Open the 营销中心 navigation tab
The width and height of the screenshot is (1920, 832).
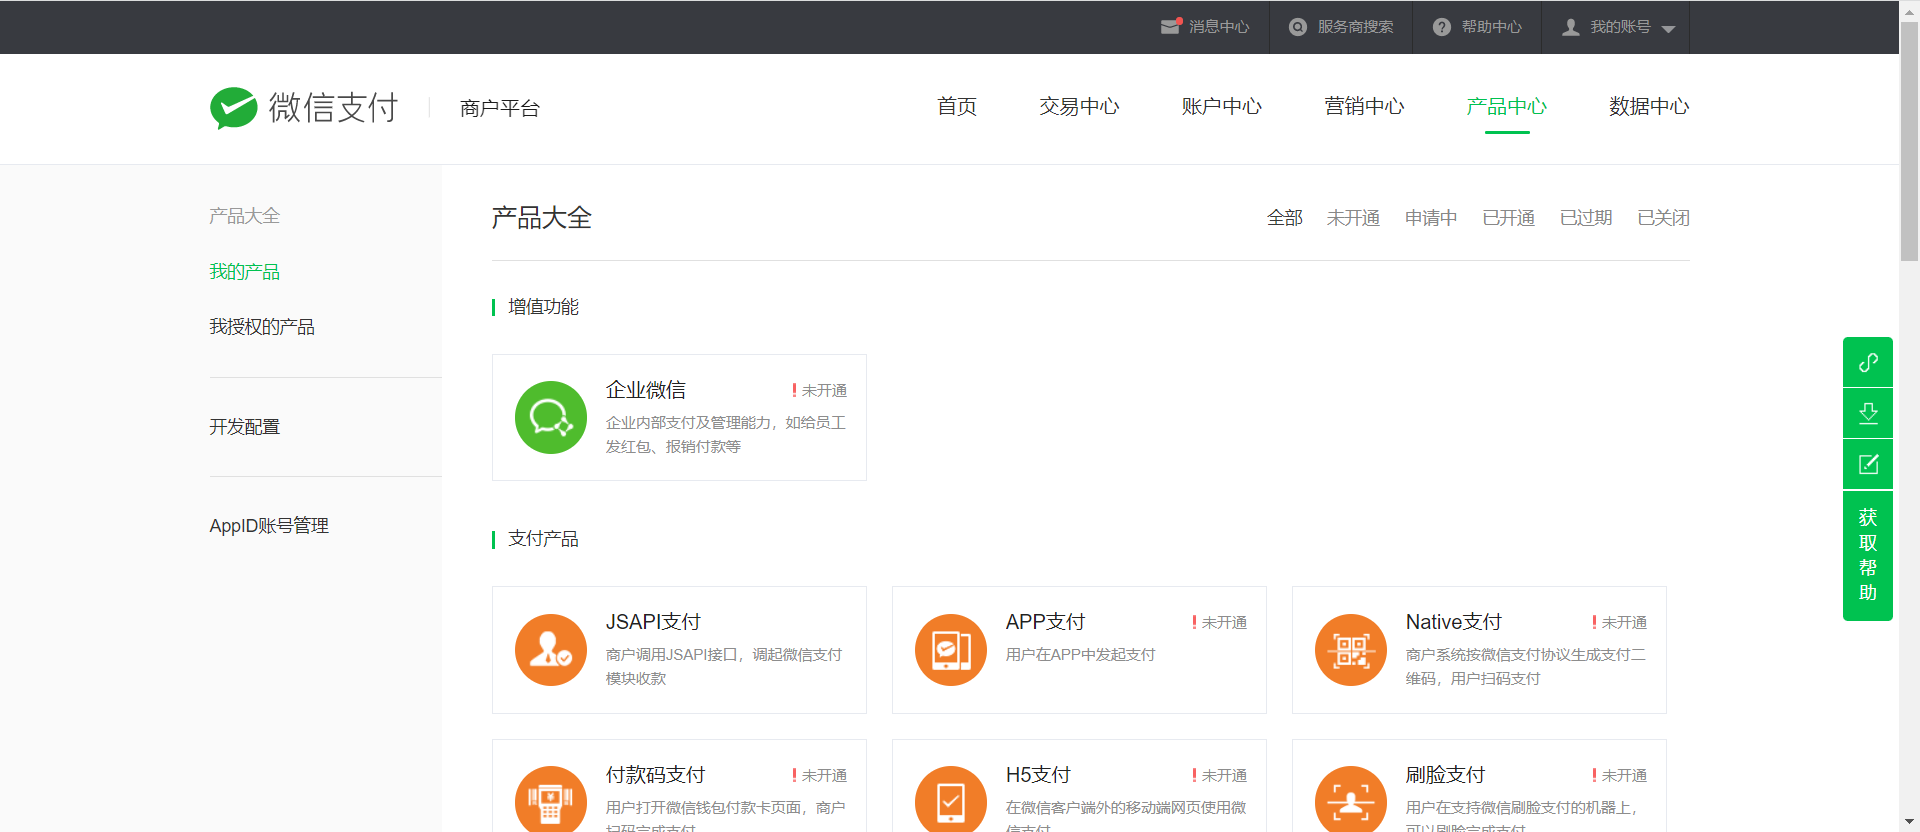point(1364,106)
